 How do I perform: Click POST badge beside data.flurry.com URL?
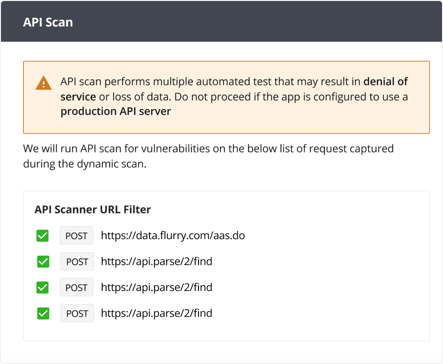pyautogui.click(x=76, y=236)
